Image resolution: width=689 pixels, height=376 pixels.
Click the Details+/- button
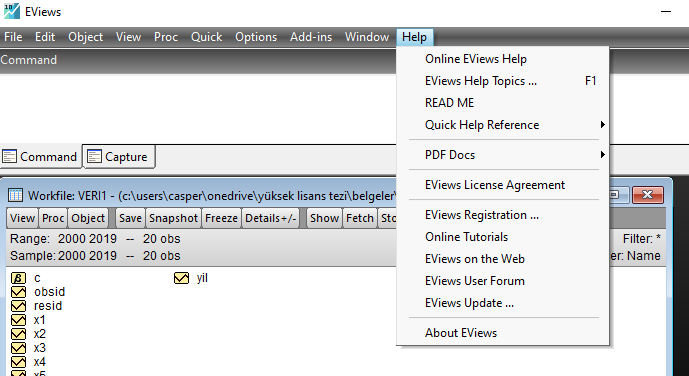pos(271,218)
